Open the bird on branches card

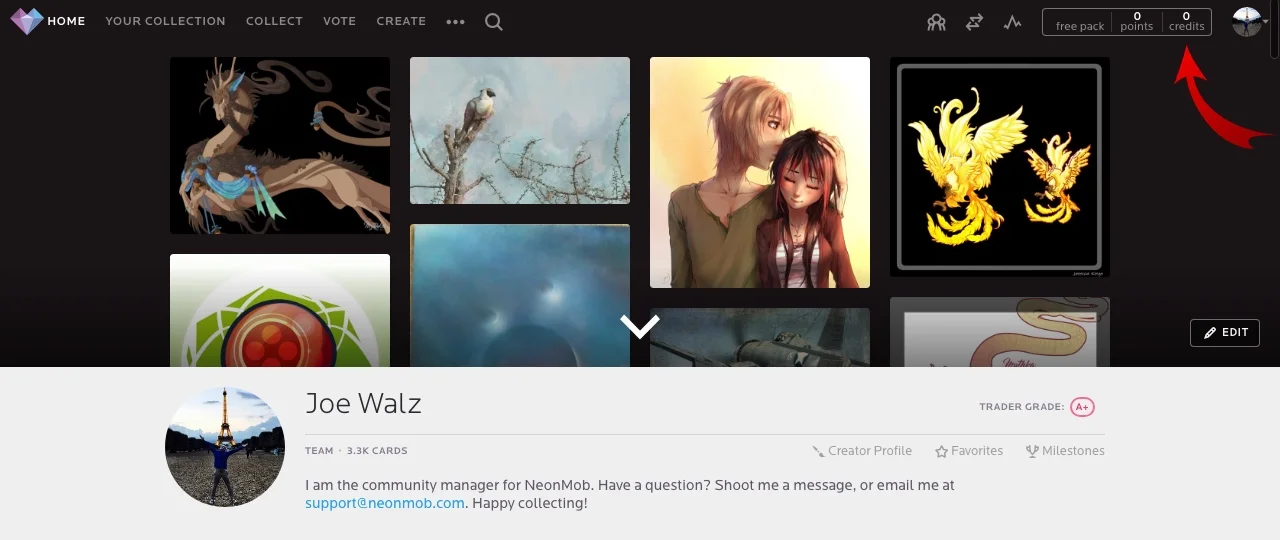pyautogui.click(x=520, y=130)
